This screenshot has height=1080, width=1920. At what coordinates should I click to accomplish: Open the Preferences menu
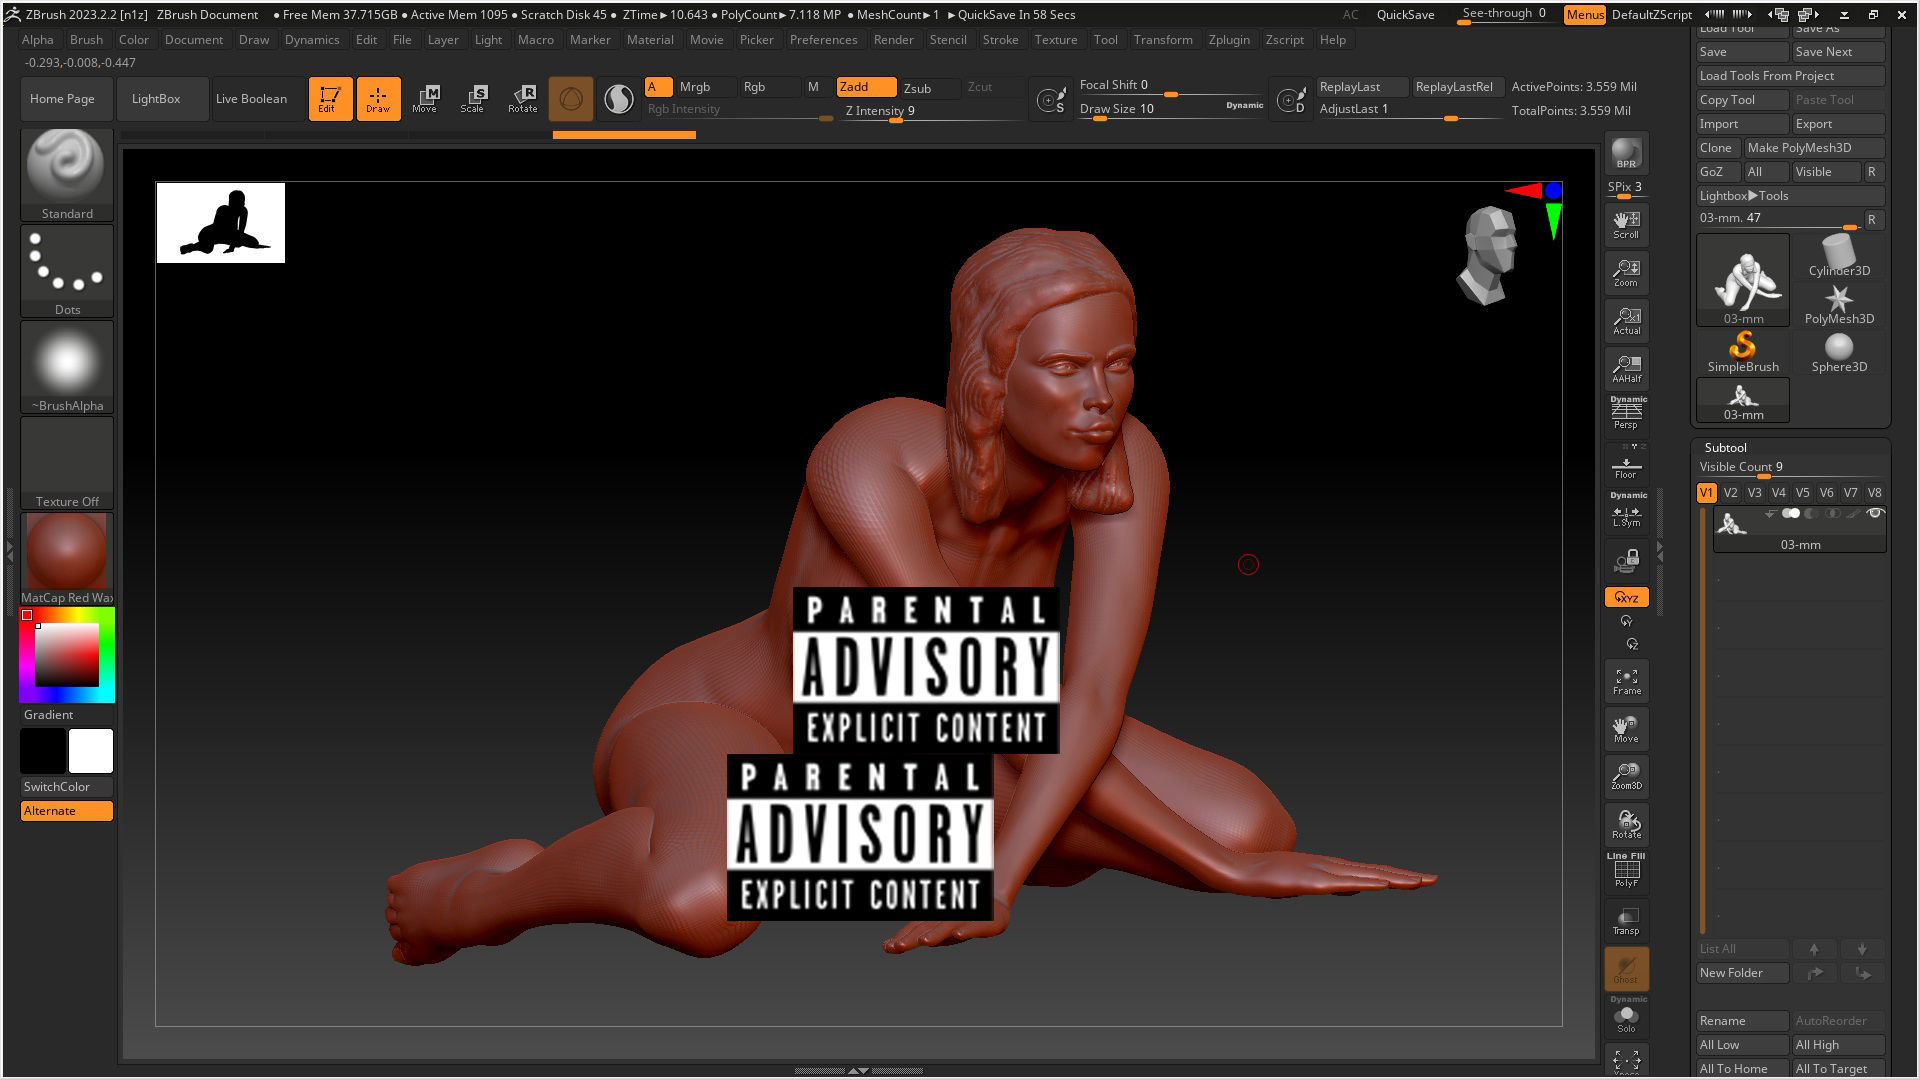823,40
